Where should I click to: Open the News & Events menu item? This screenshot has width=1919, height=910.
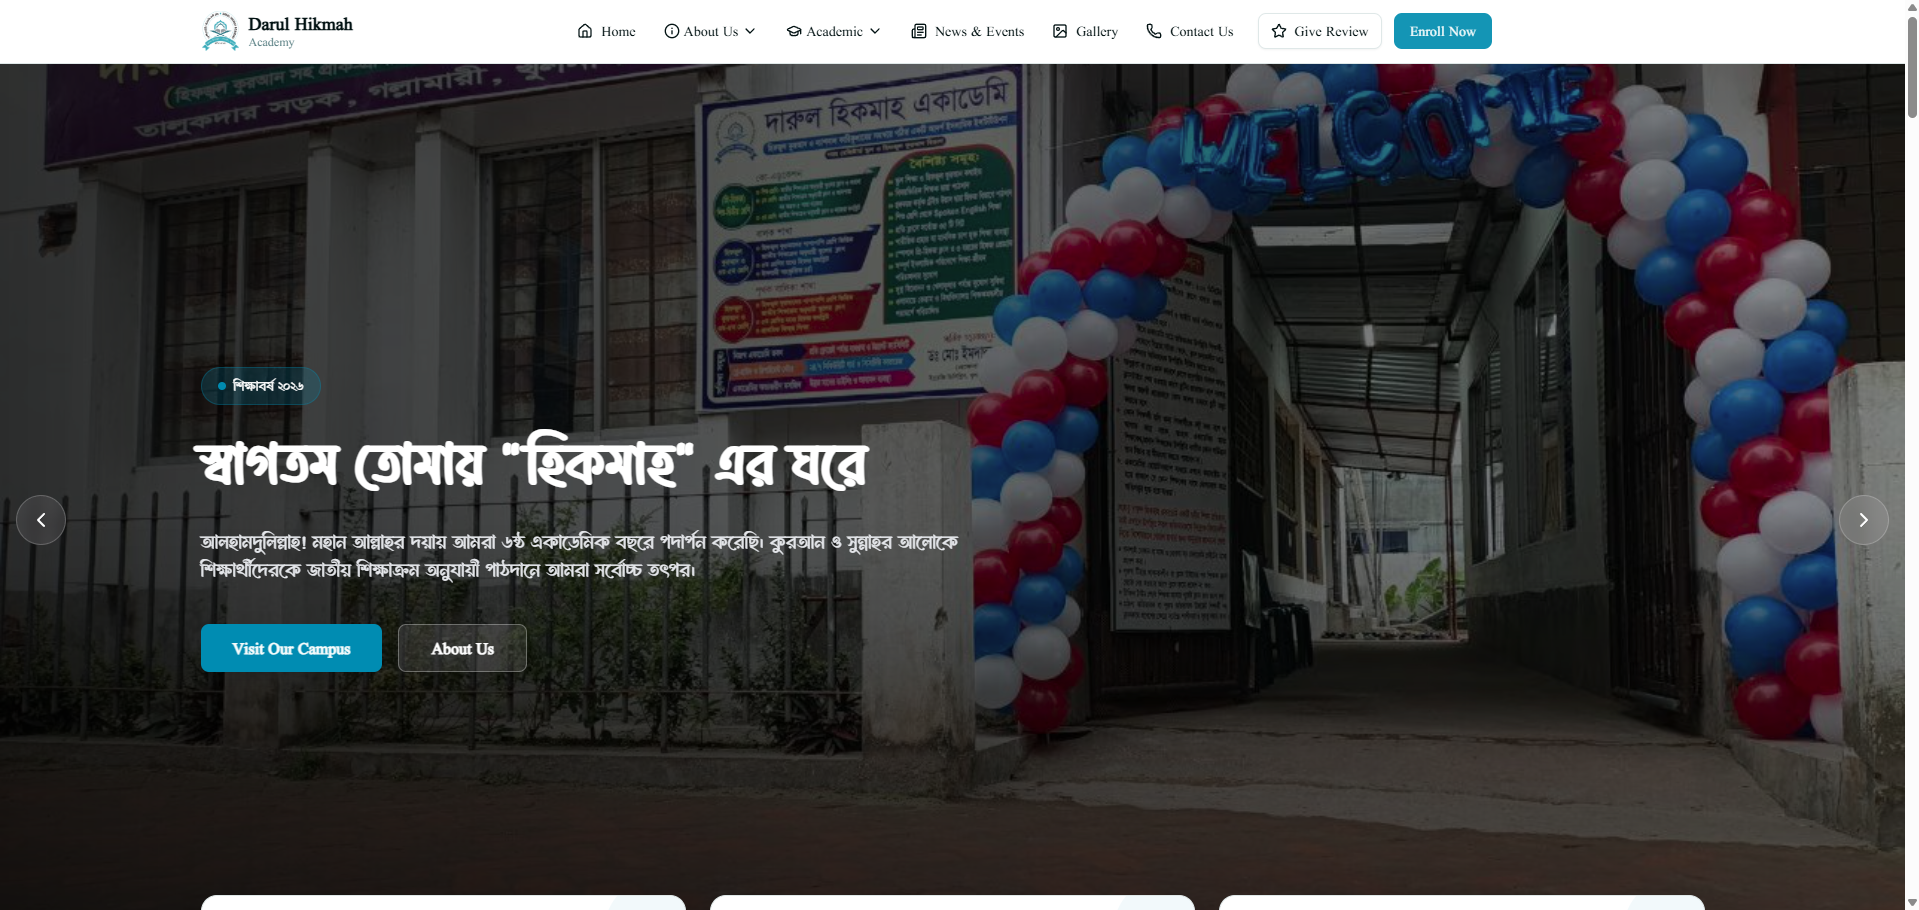click(968, 31)
